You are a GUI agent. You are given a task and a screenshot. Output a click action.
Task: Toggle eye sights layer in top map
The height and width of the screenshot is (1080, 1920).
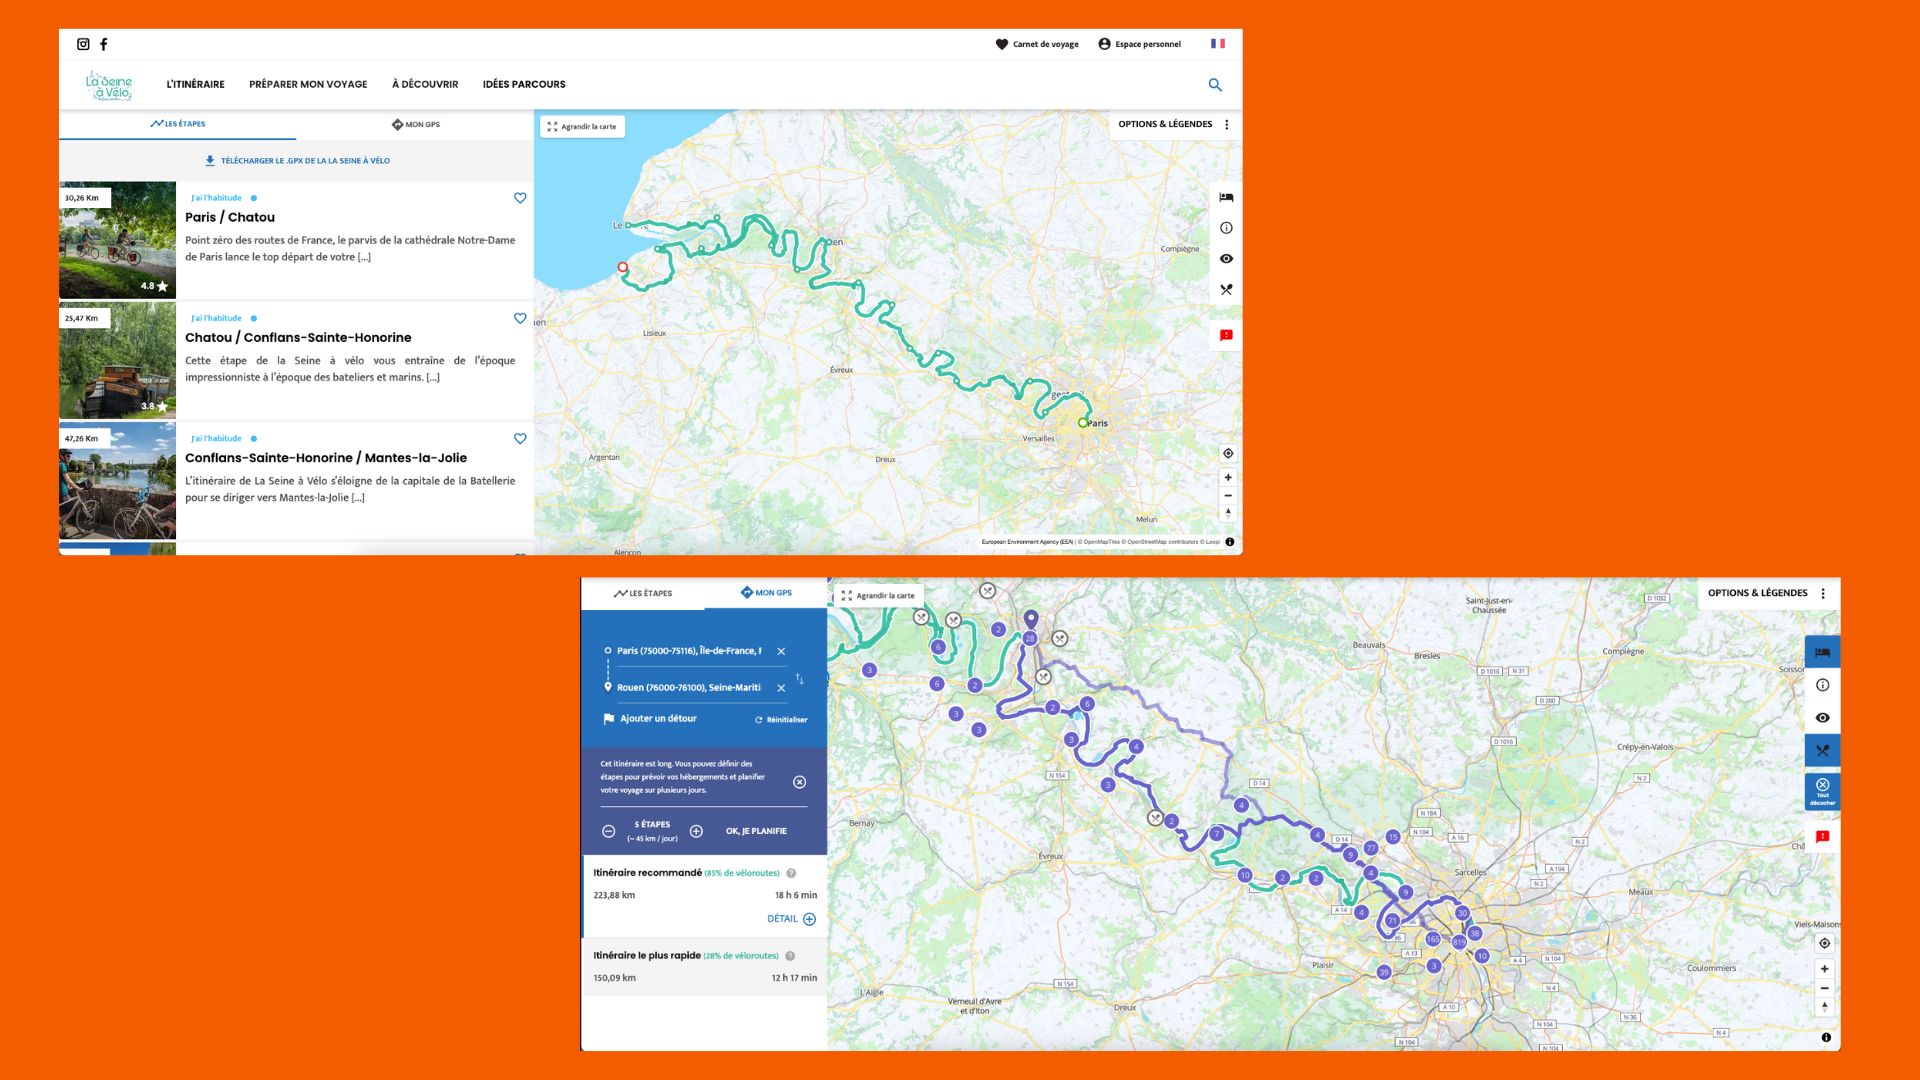1226,259
